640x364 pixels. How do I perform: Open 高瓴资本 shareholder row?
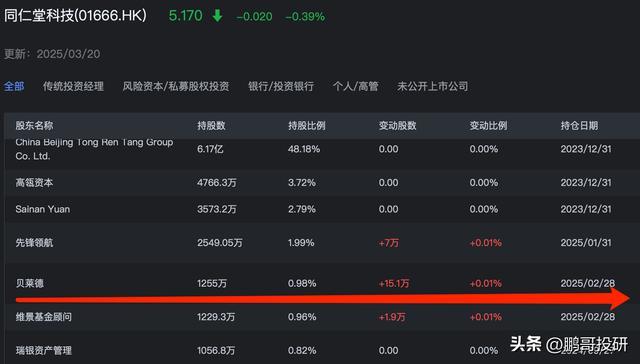322,183
